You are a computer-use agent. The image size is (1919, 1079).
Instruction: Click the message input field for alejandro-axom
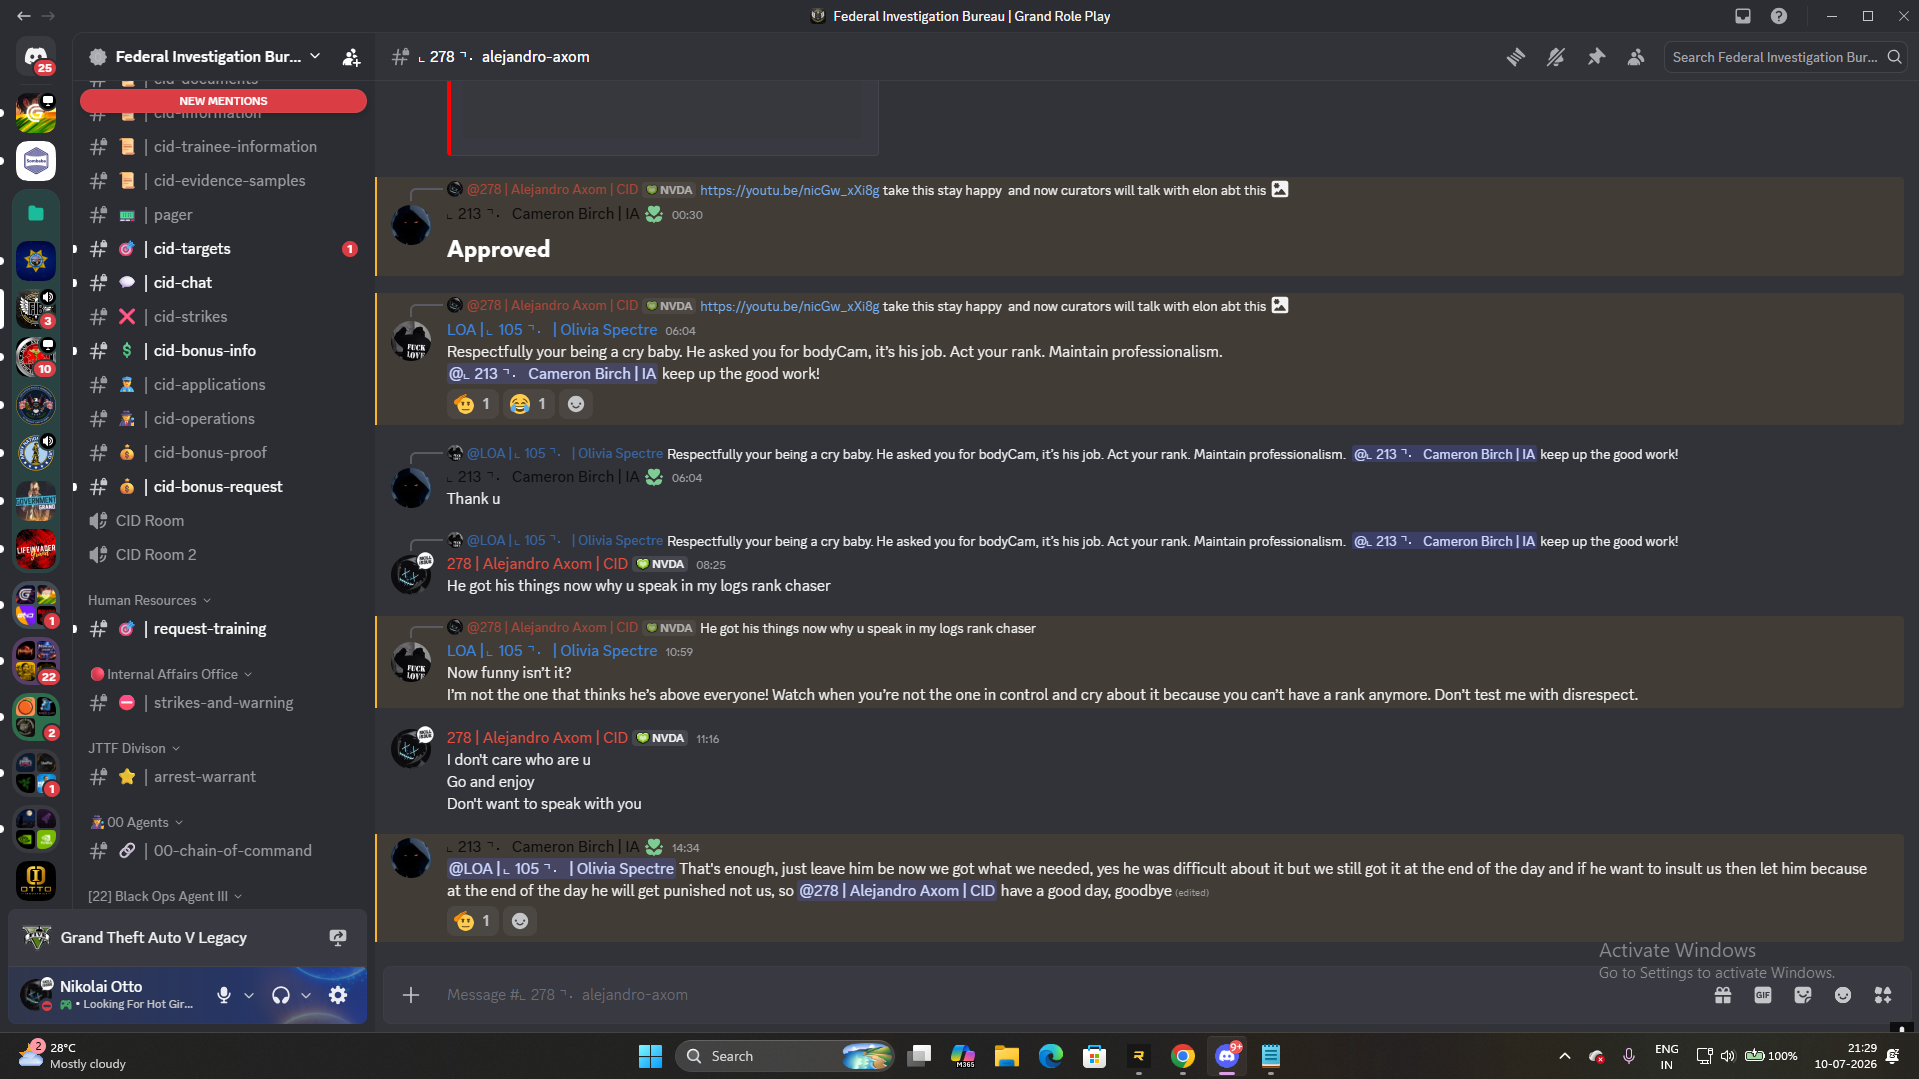point(1070,995)
